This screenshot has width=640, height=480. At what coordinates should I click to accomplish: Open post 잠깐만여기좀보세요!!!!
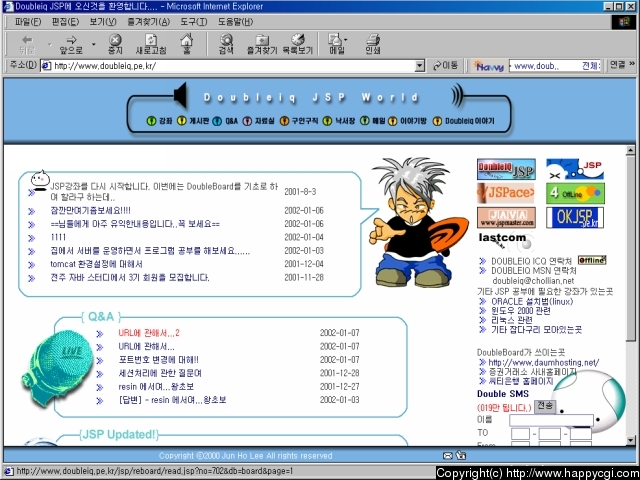(90, 211)
